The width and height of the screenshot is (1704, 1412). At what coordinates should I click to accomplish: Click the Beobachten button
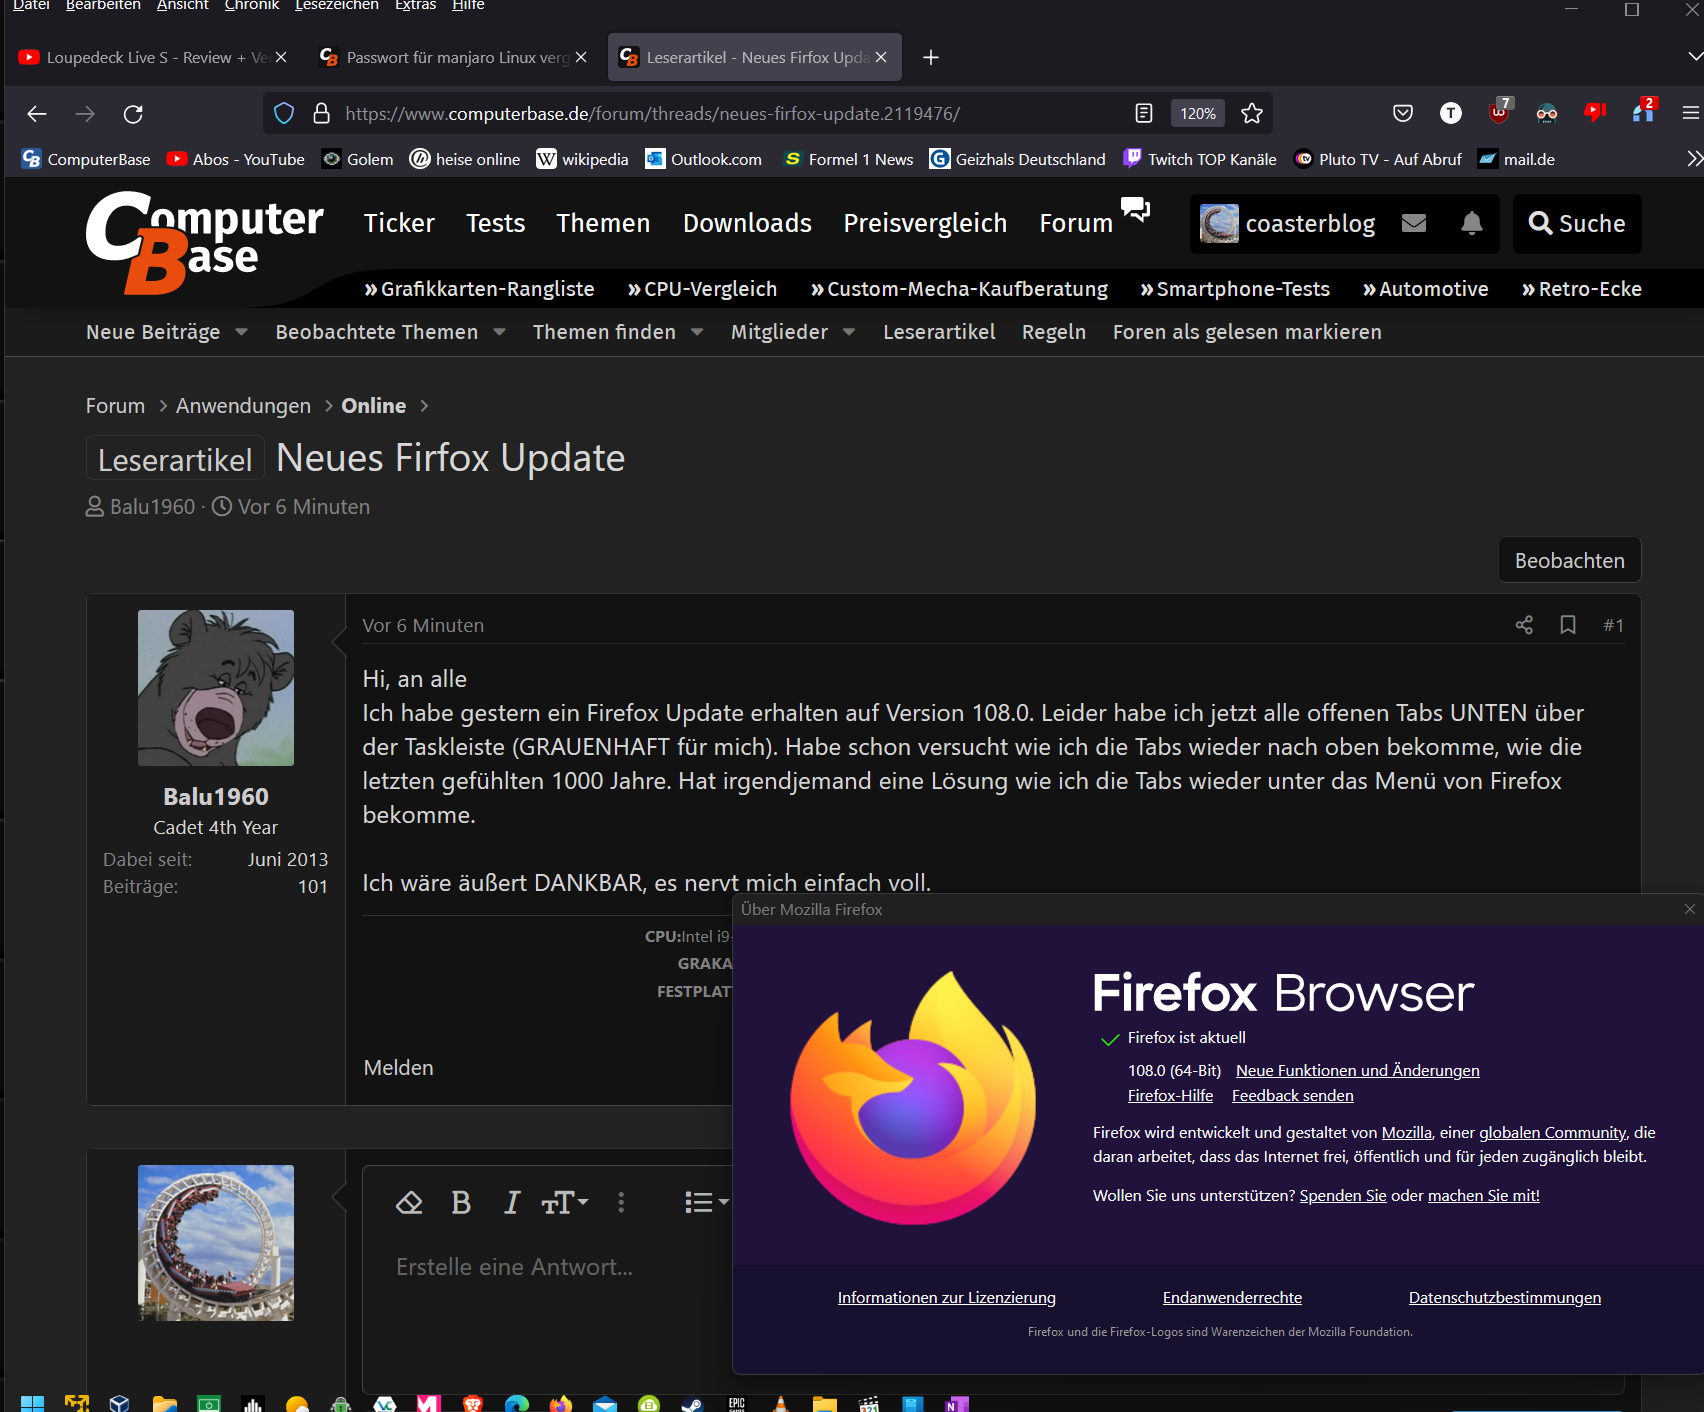tap(1569, 560)
